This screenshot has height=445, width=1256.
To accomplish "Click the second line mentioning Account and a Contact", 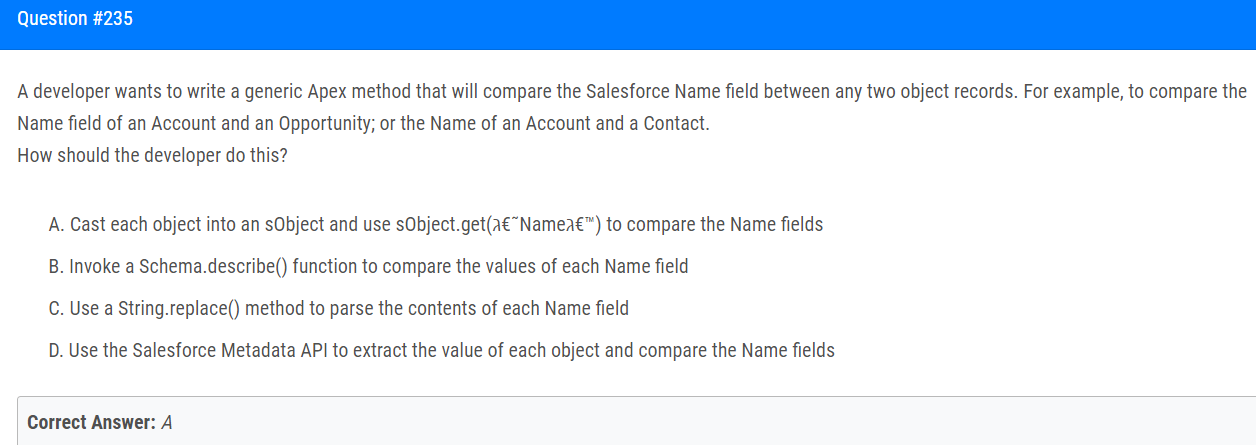I will (x=363, y=126).
